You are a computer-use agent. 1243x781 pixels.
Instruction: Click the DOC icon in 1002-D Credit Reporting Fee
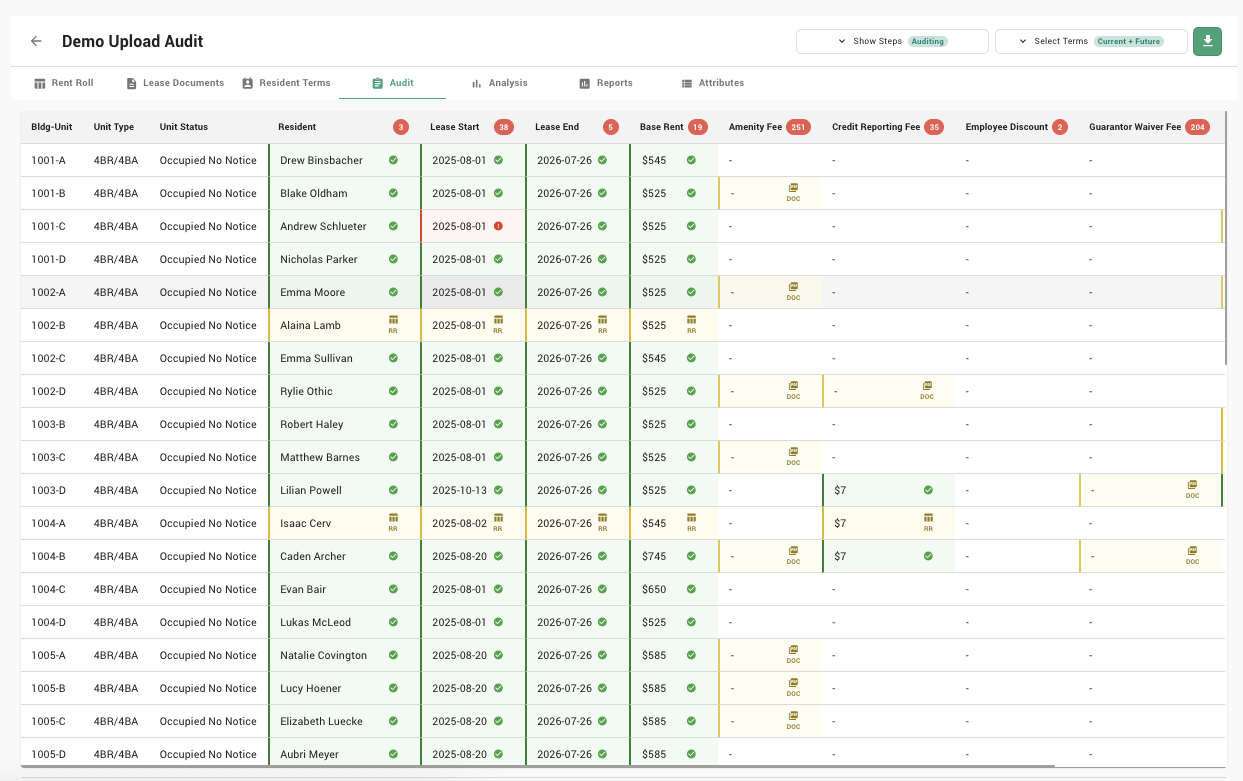927,390
